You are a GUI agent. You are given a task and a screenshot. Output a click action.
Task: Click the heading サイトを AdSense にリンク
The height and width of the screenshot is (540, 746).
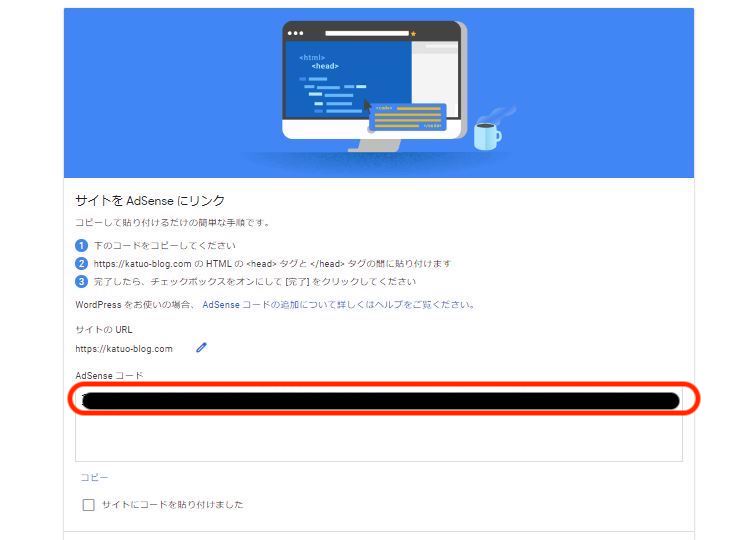pyautogui.click(x=150, y=201)
